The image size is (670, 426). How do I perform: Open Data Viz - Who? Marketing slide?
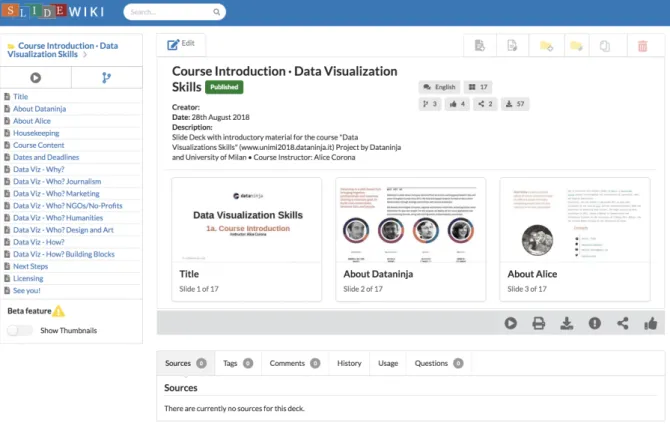pyautogui.click(x=56, y=194)
